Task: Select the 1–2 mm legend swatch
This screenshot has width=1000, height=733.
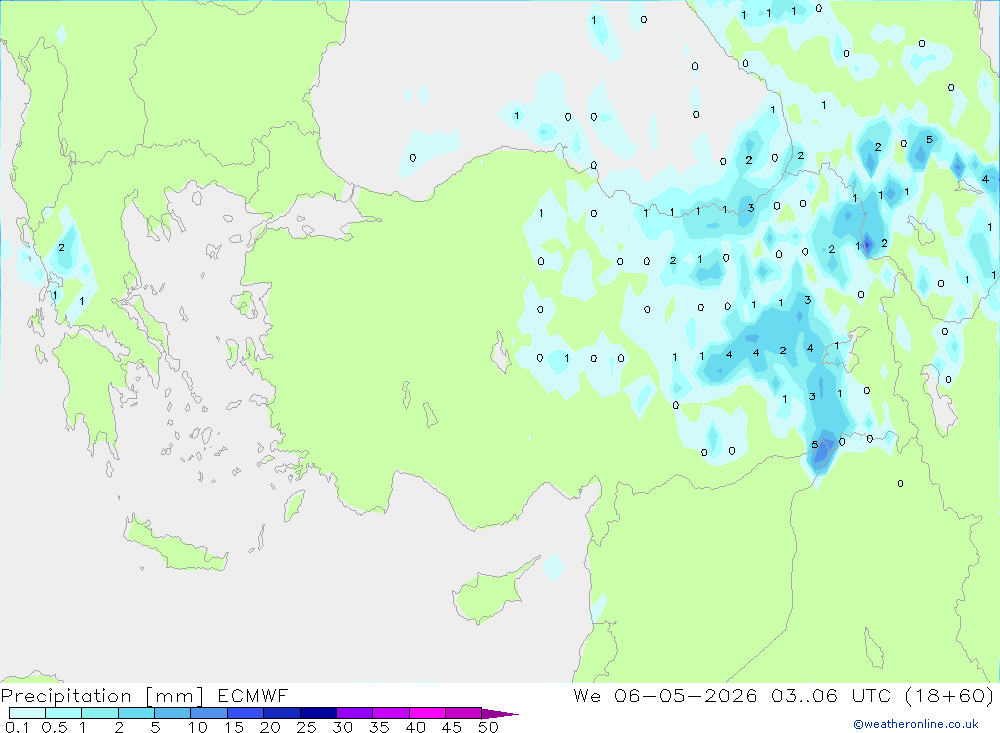Action: 100,713
